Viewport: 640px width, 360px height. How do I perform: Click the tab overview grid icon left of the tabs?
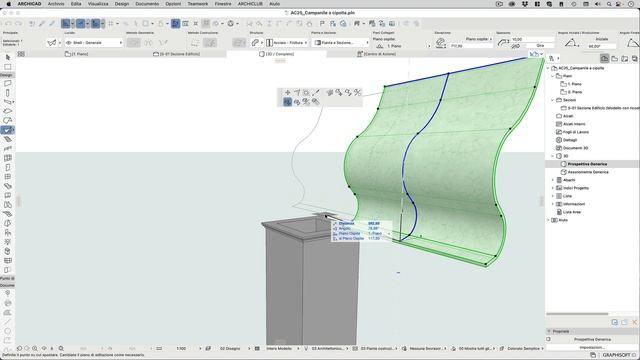point(21,54)
